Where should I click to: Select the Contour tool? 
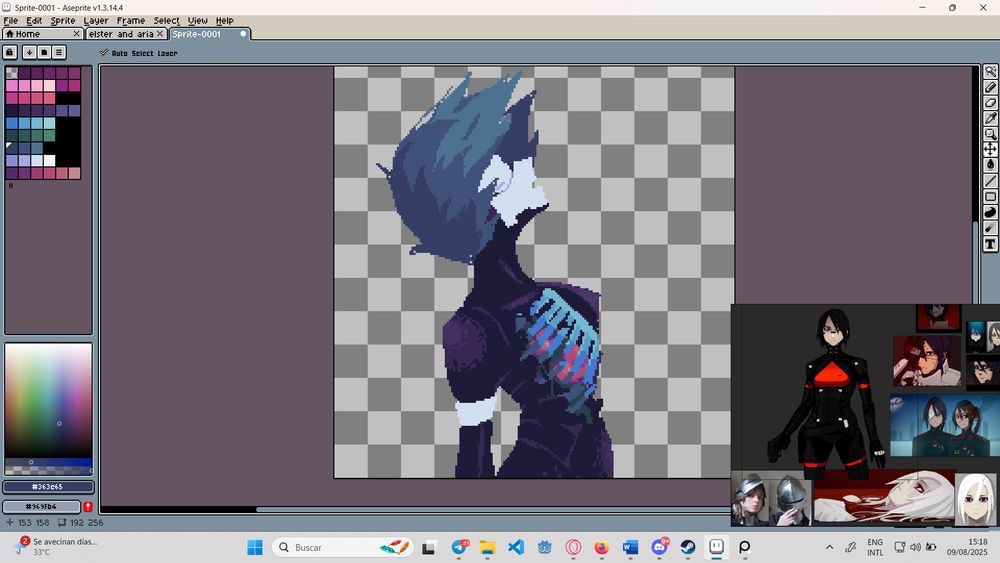click(990, 212)
